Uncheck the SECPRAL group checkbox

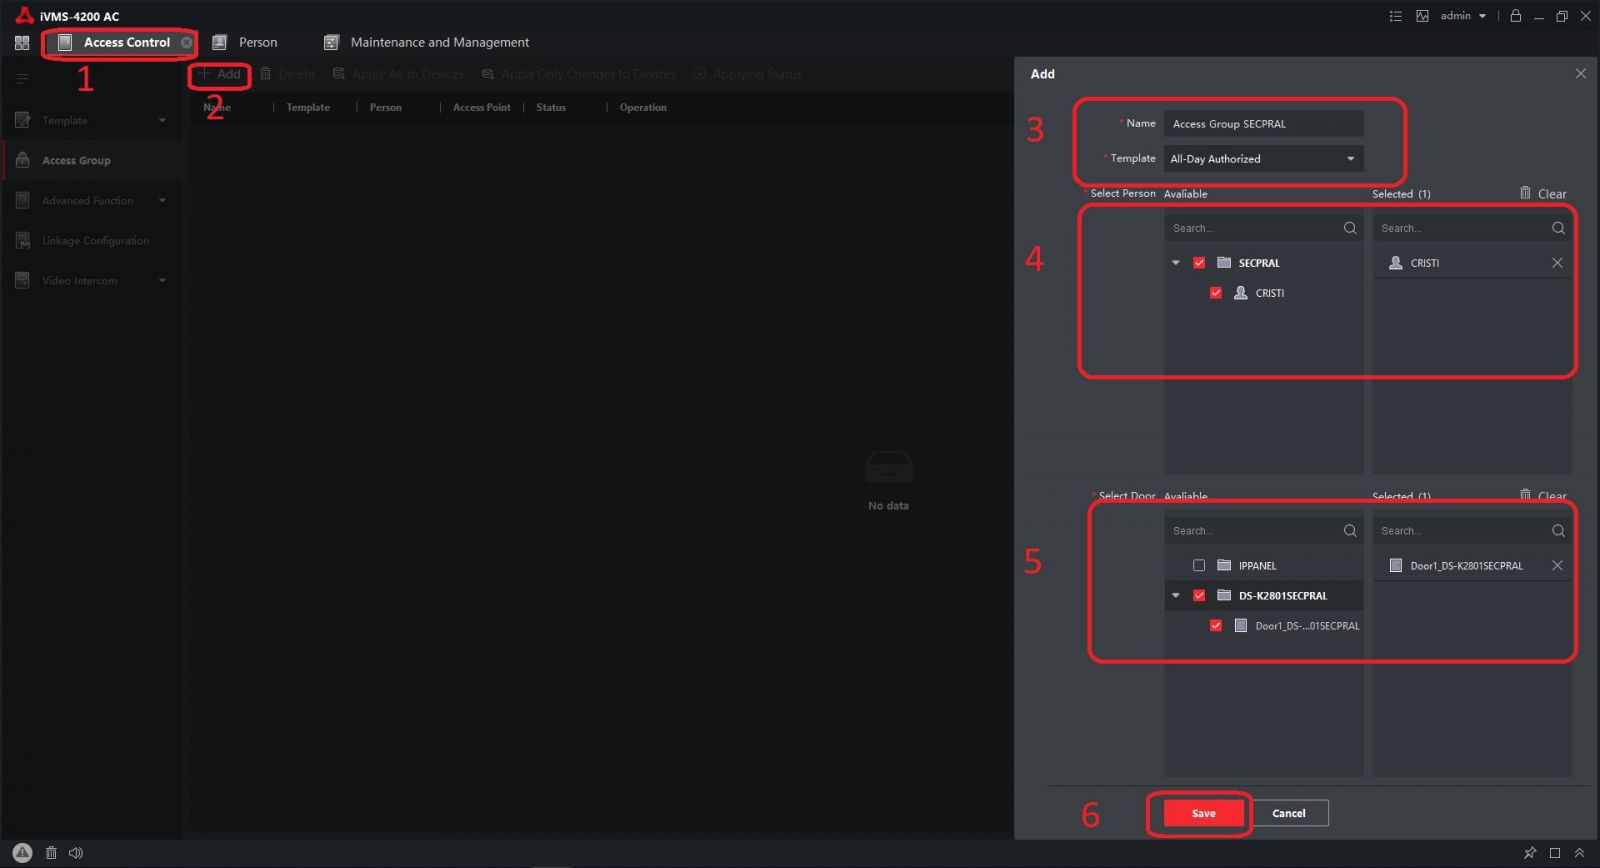[x=1199, y=263]
